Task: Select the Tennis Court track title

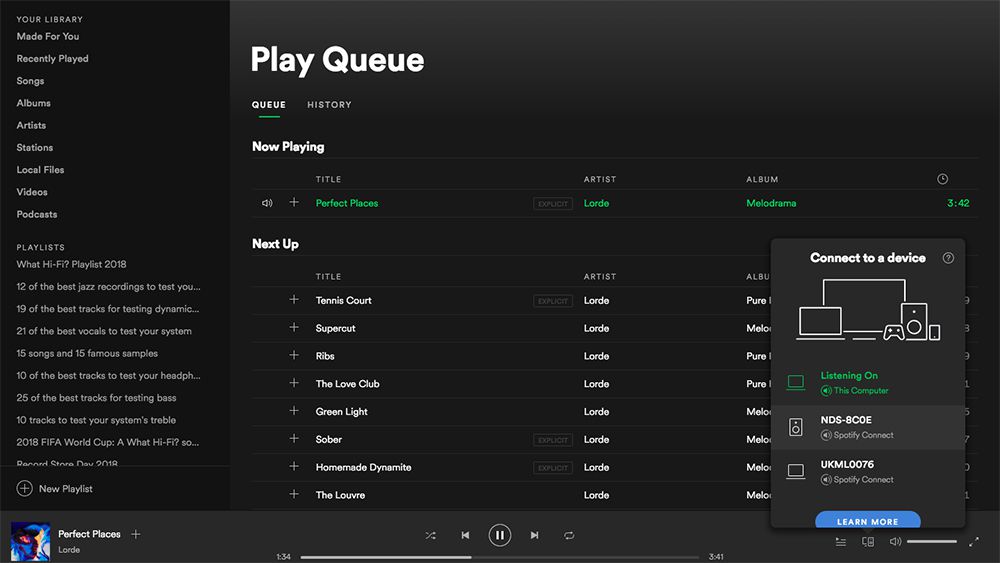Action: click(343, 300)
